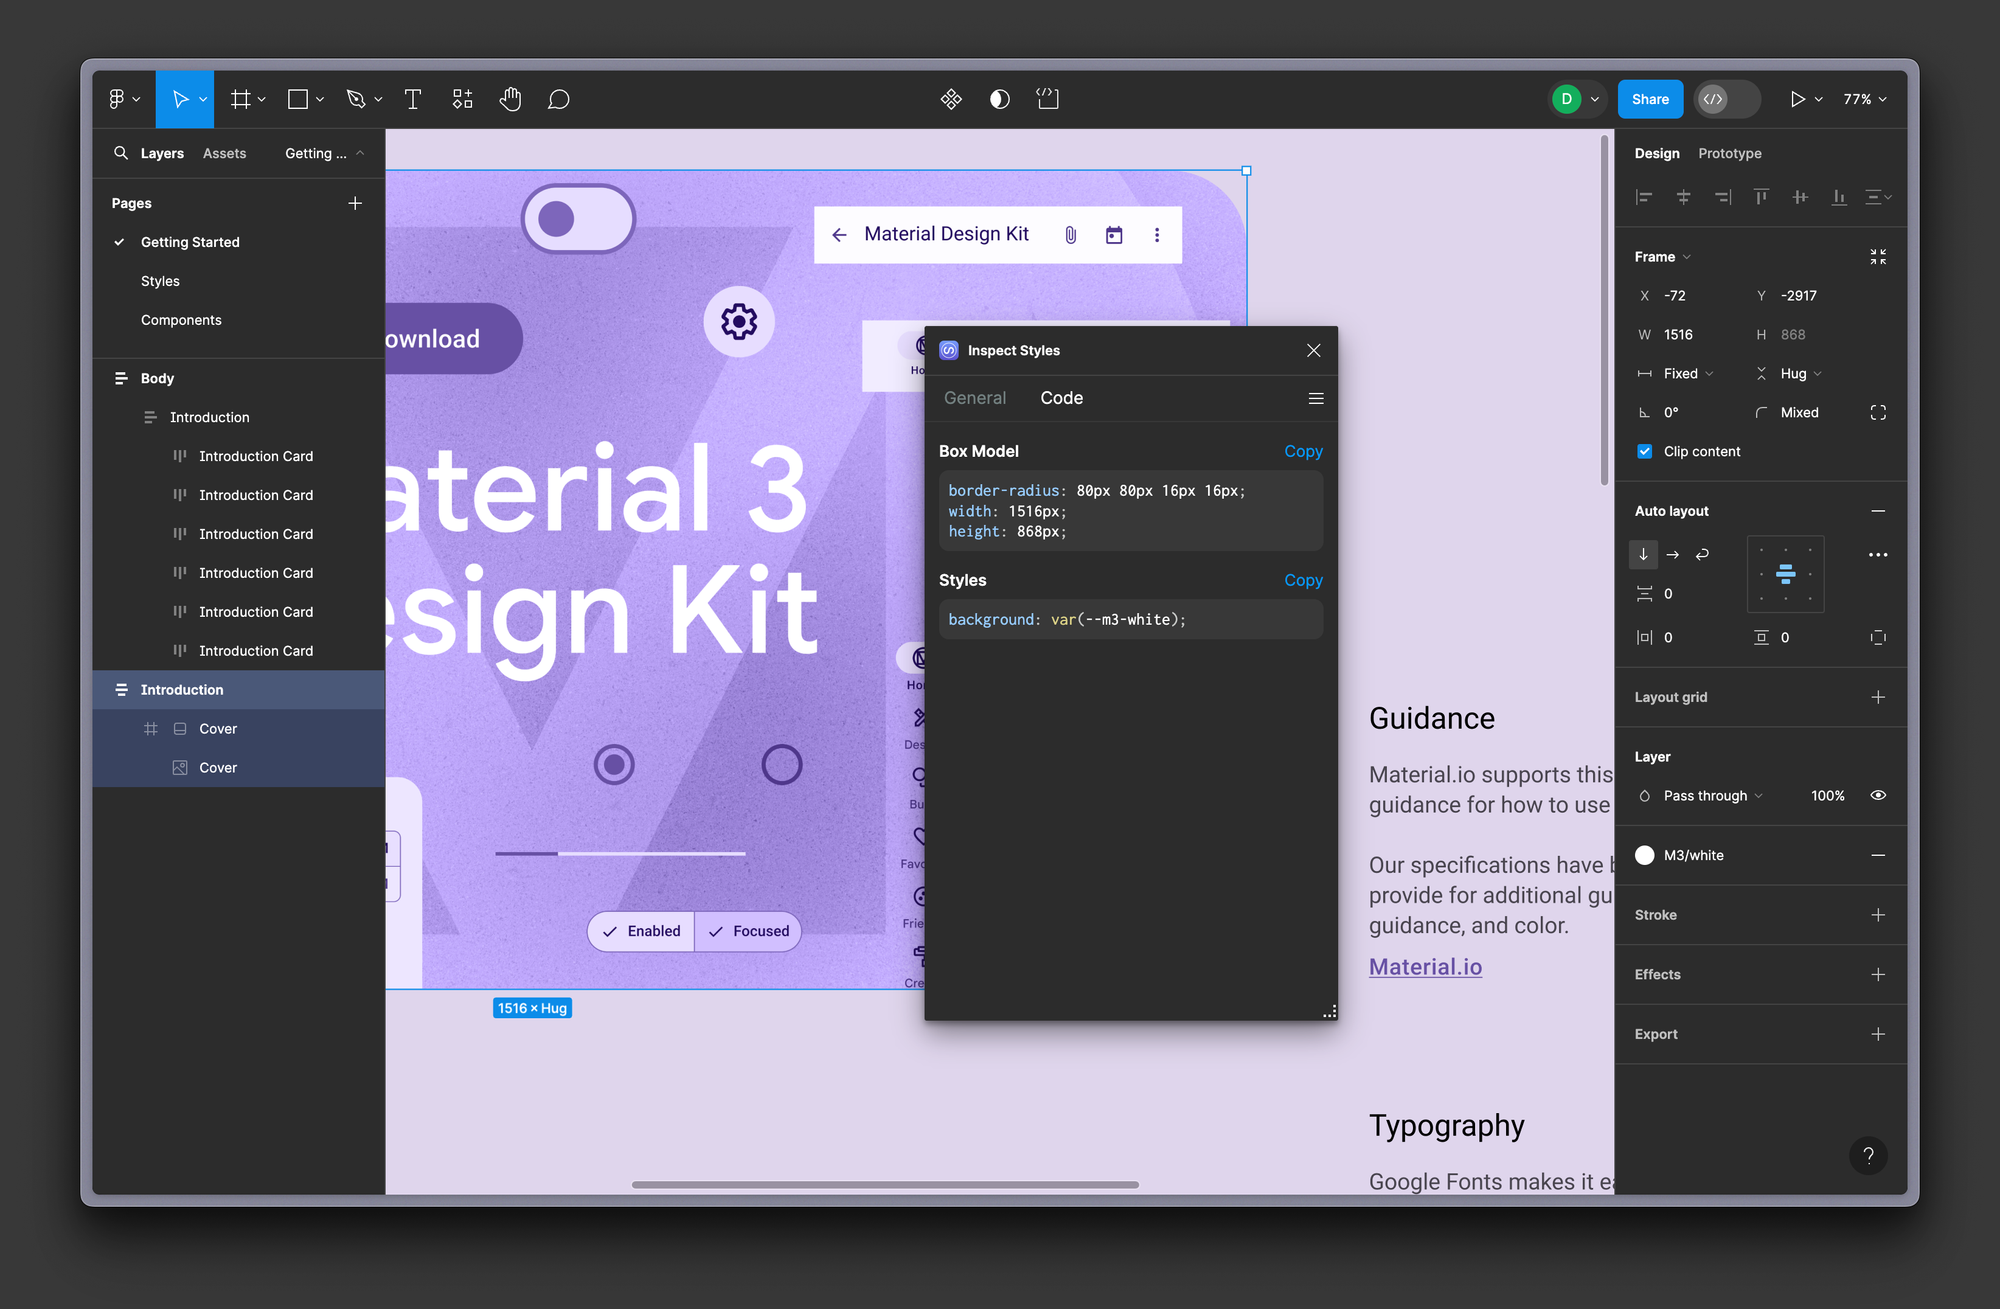The image size is (2000, 1309).
Task: Click the M3/white color swatch
Action: [x=1645, y=855]
